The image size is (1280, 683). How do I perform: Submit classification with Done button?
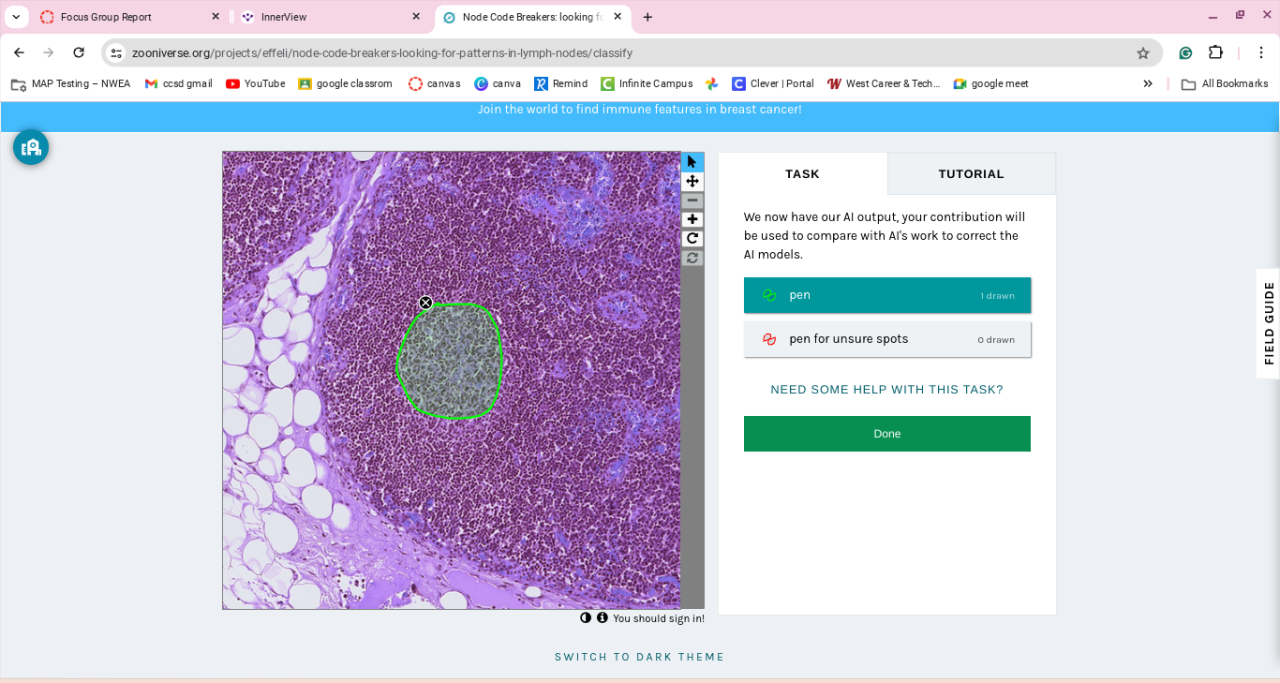click(x=887, y=434)
